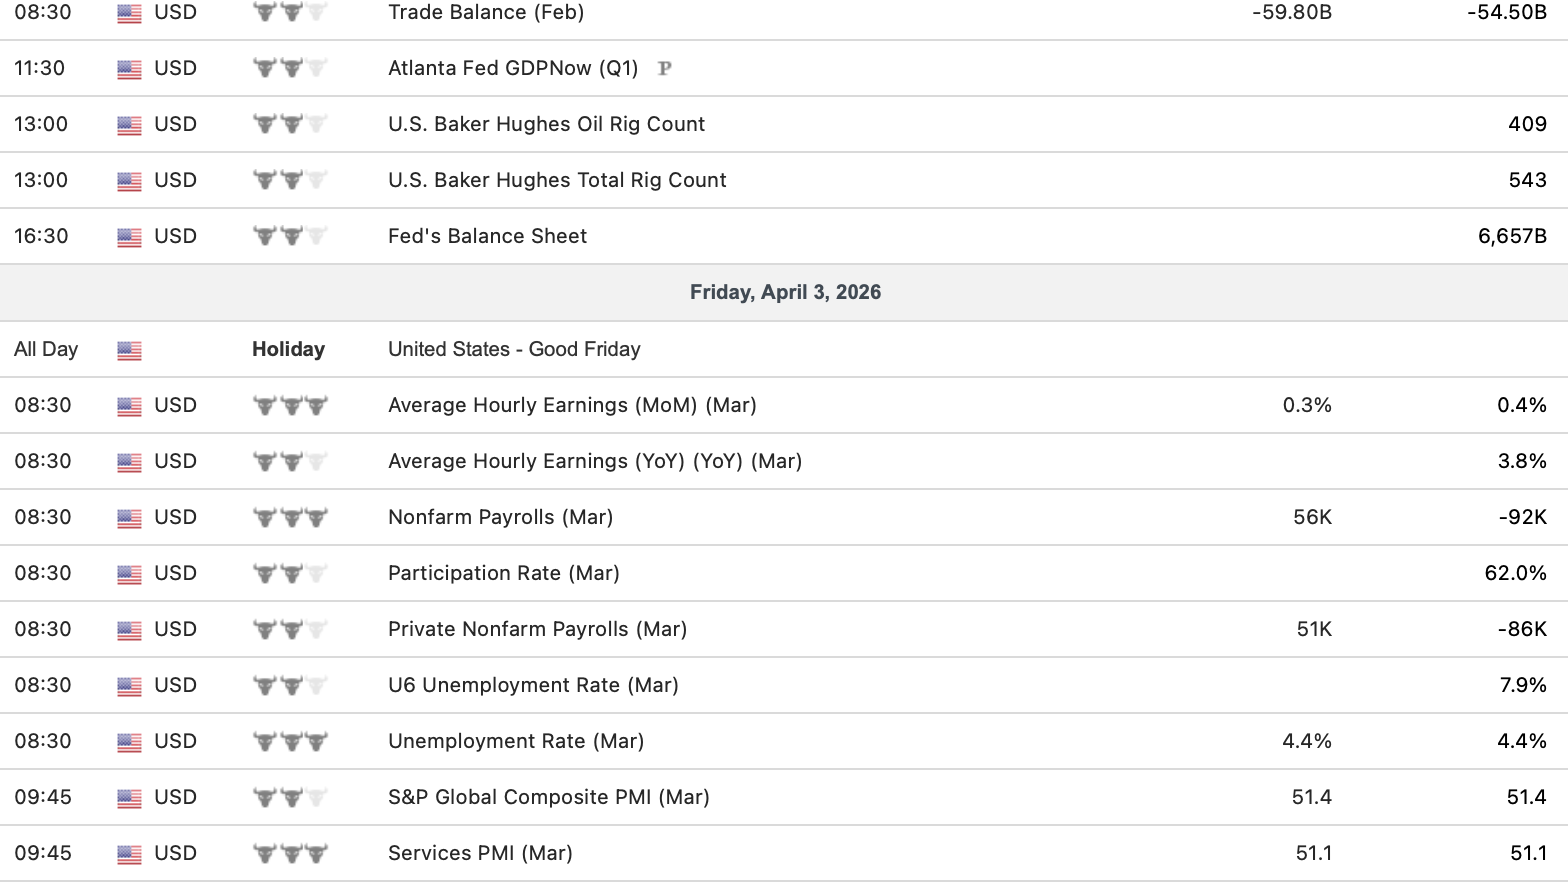The width and height of the screenshot is (1568, 892).
Task: Click the US flag beside Baker Hughes Oil Rig Count
Action: (x=129, y=126)
